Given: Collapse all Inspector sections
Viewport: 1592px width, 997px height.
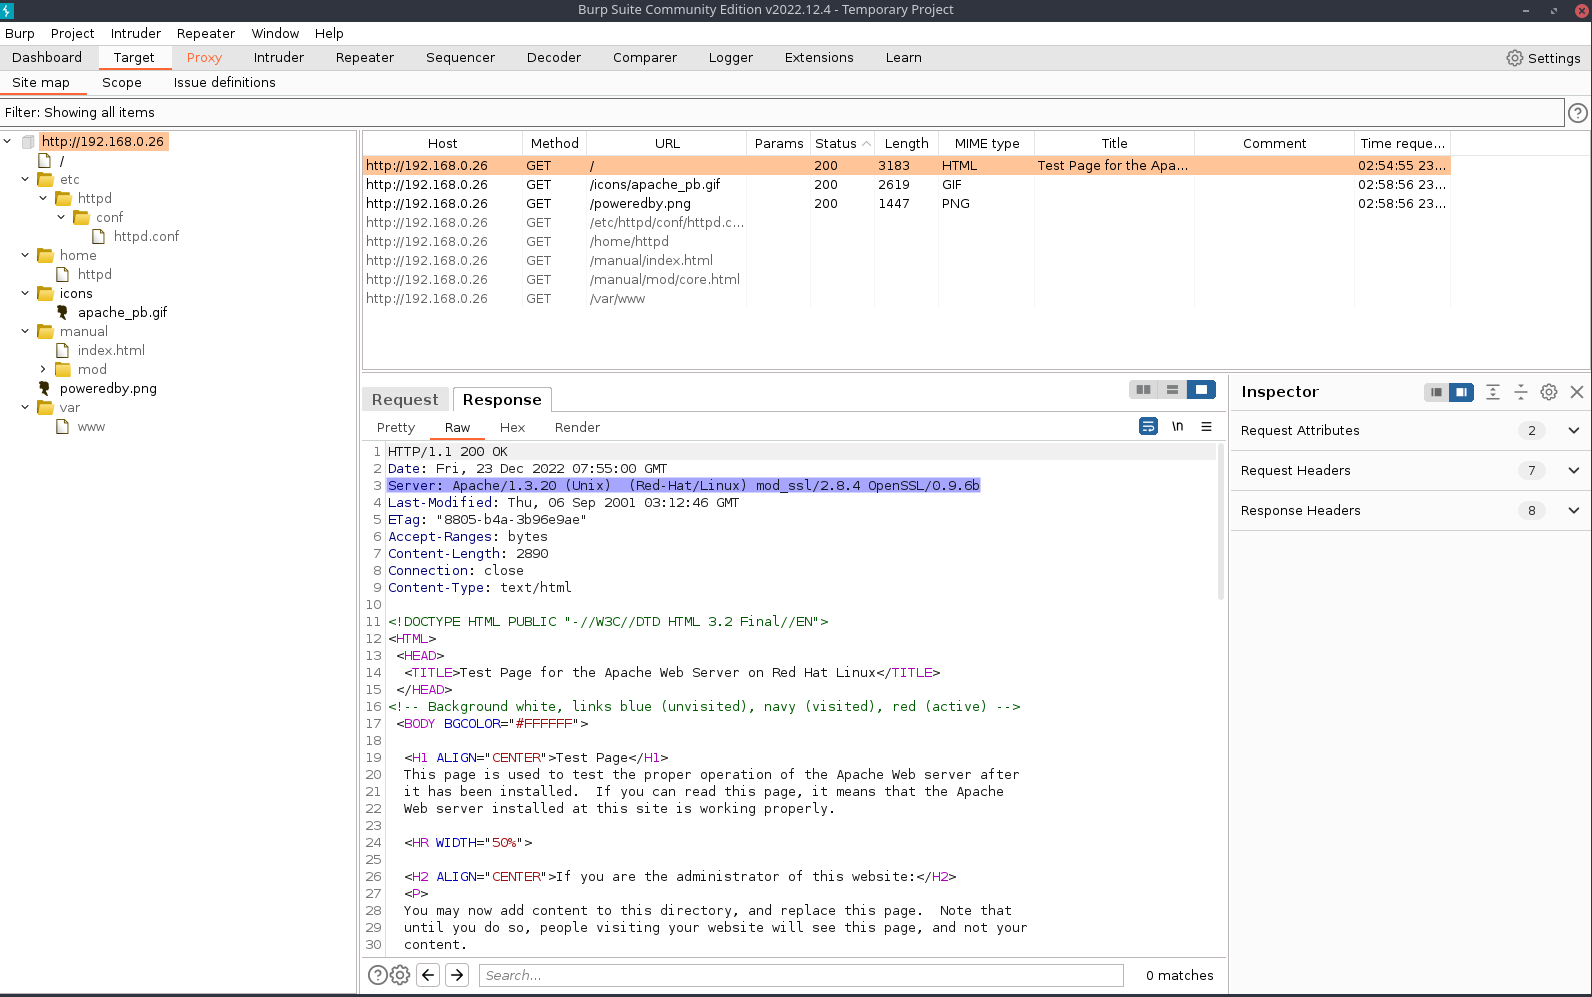Looking at the screenshot, I should 1520,392.
